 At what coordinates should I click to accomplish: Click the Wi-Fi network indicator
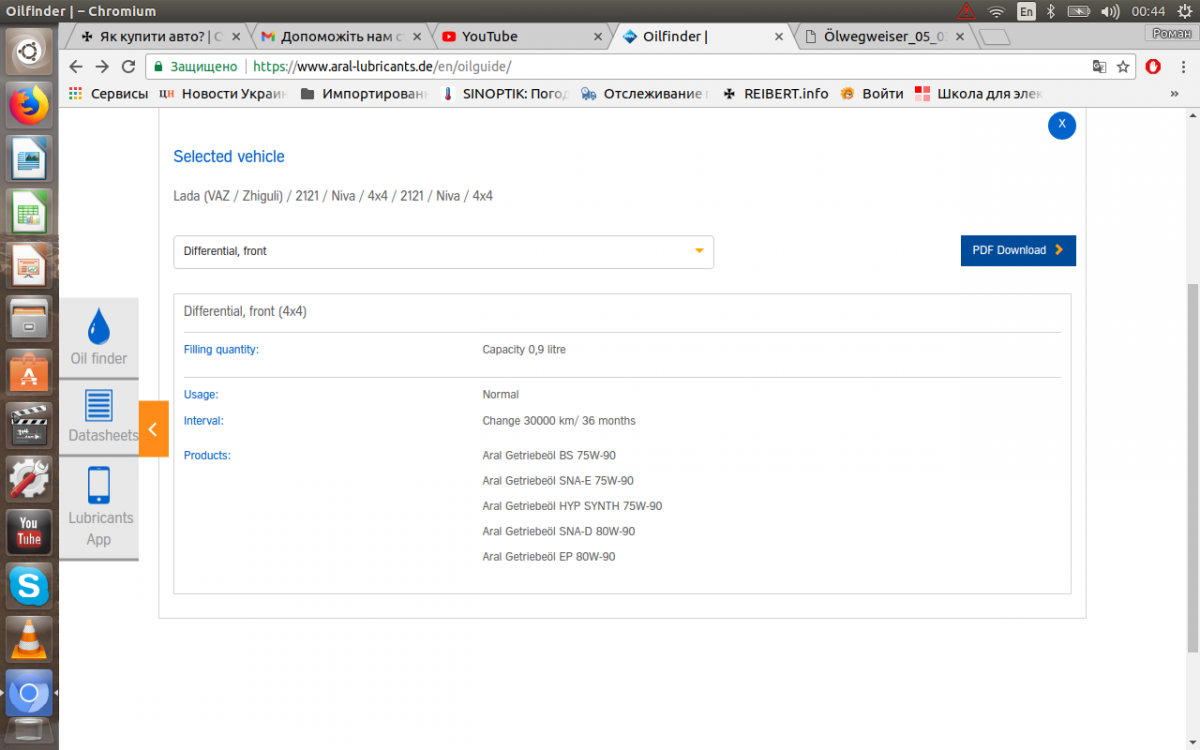tap(996, 12)
